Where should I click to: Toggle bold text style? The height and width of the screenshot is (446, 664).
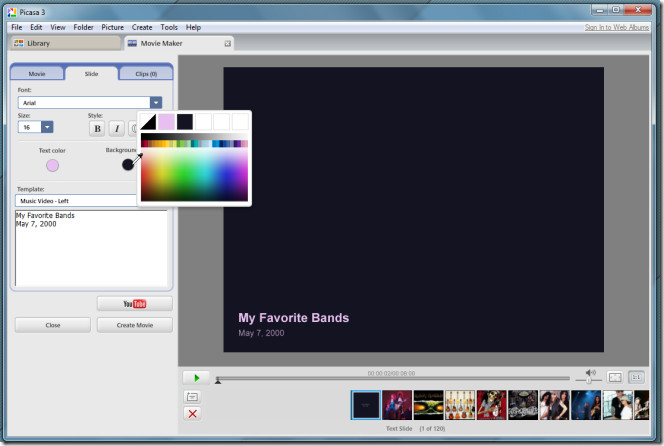97,128
